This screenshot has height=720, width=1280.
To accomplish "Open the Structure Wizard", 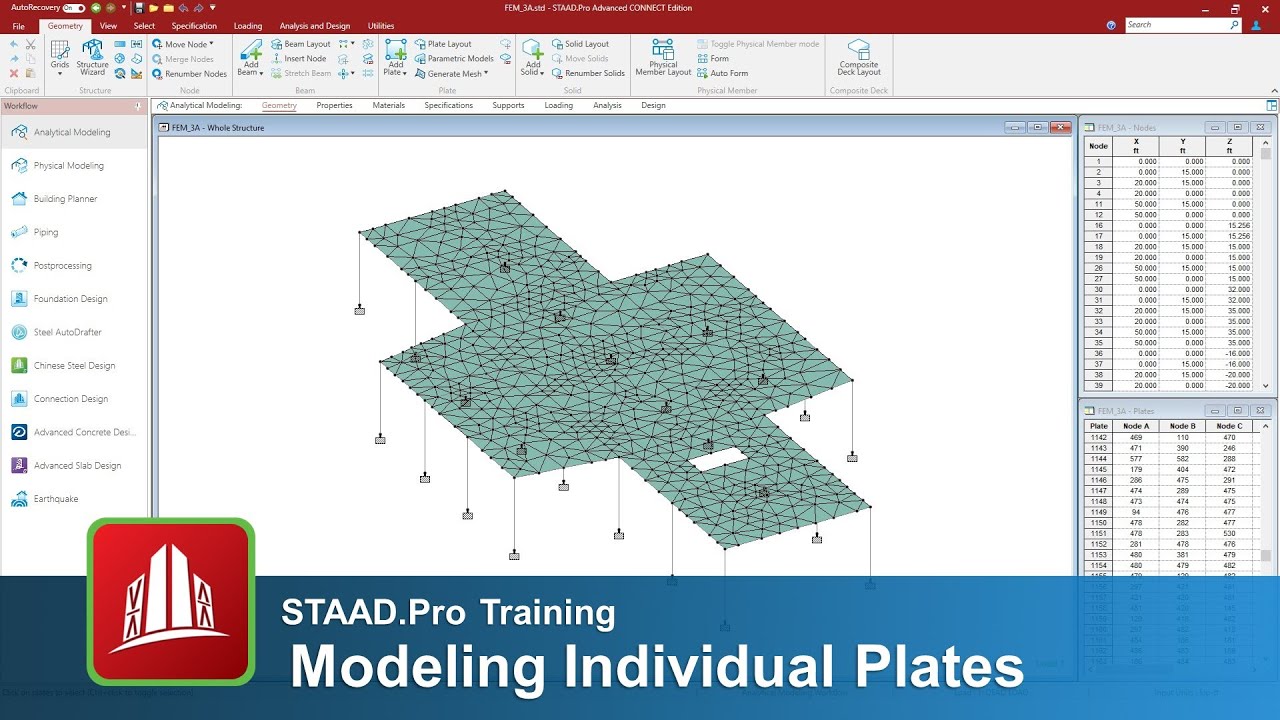I will click(93, 58).
